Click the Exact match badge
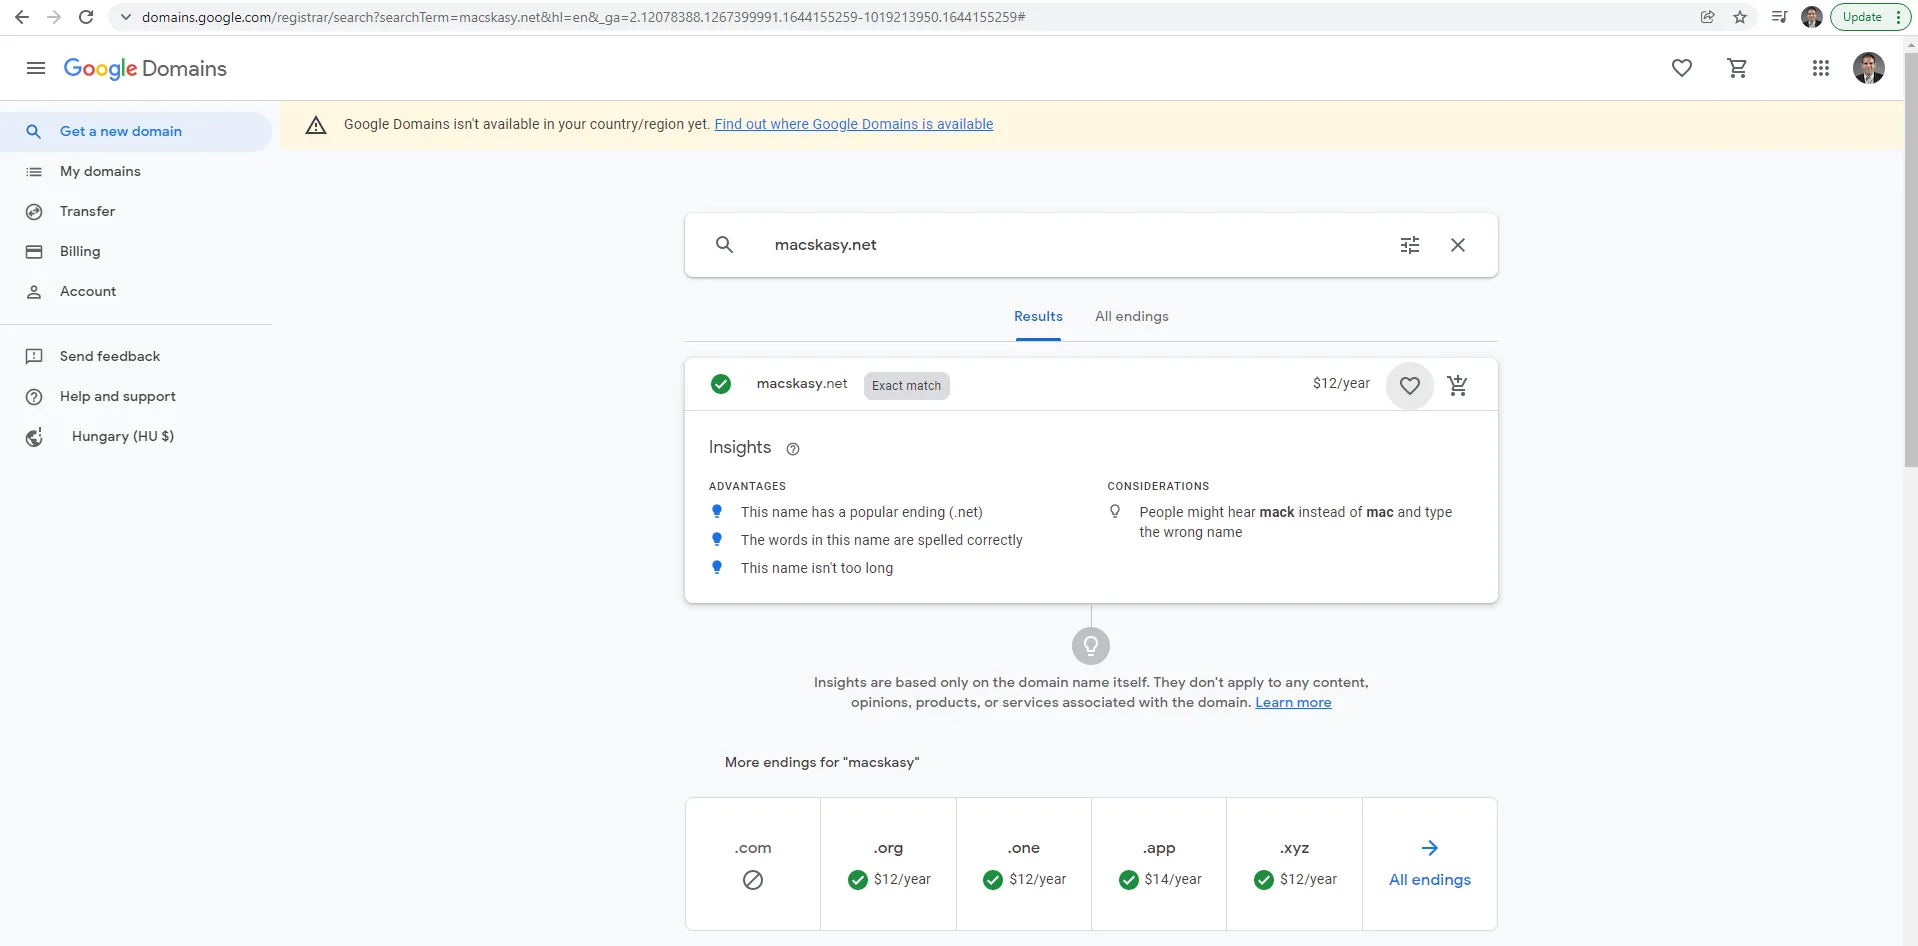 (x=906, y=386)
